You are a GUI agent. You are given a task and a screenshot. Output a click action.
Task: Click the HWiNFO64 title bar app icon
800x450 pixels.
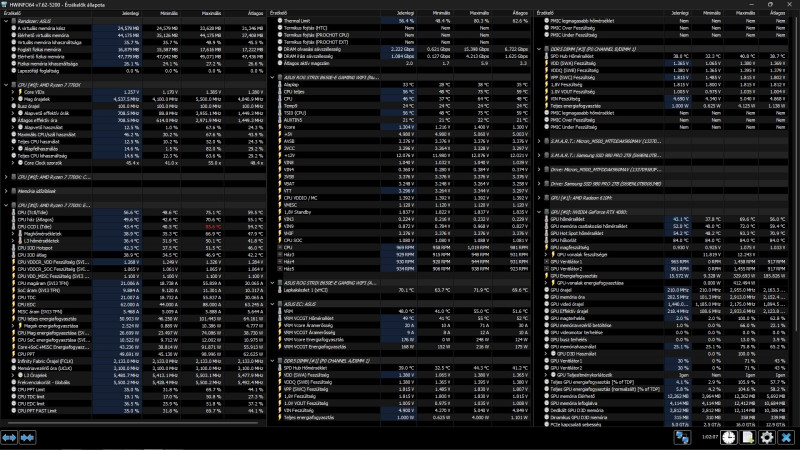[4, 4]
